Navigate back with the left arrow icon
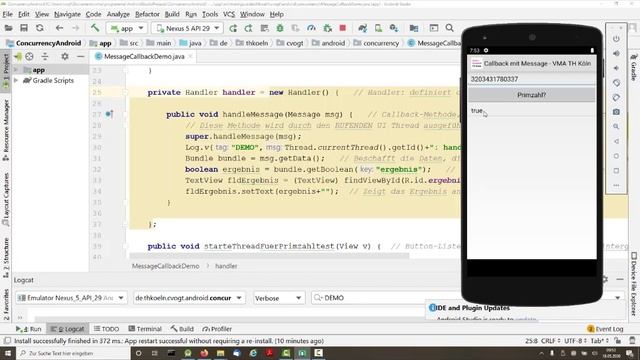Viewport: 640px width, 360px height. pos(60,28)
